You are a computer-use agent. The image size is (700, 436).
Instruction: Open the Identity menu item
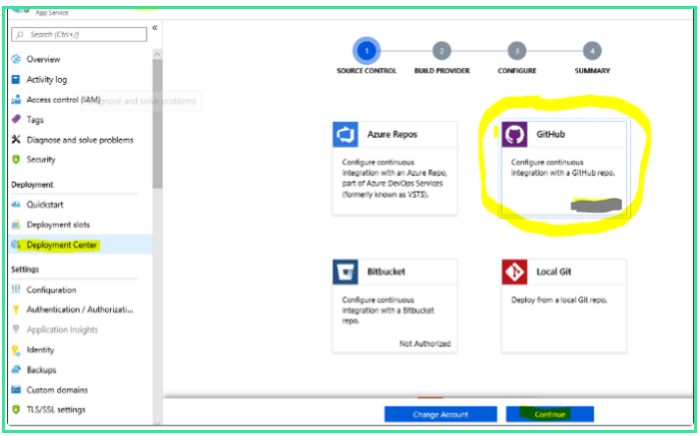point(40,349)
